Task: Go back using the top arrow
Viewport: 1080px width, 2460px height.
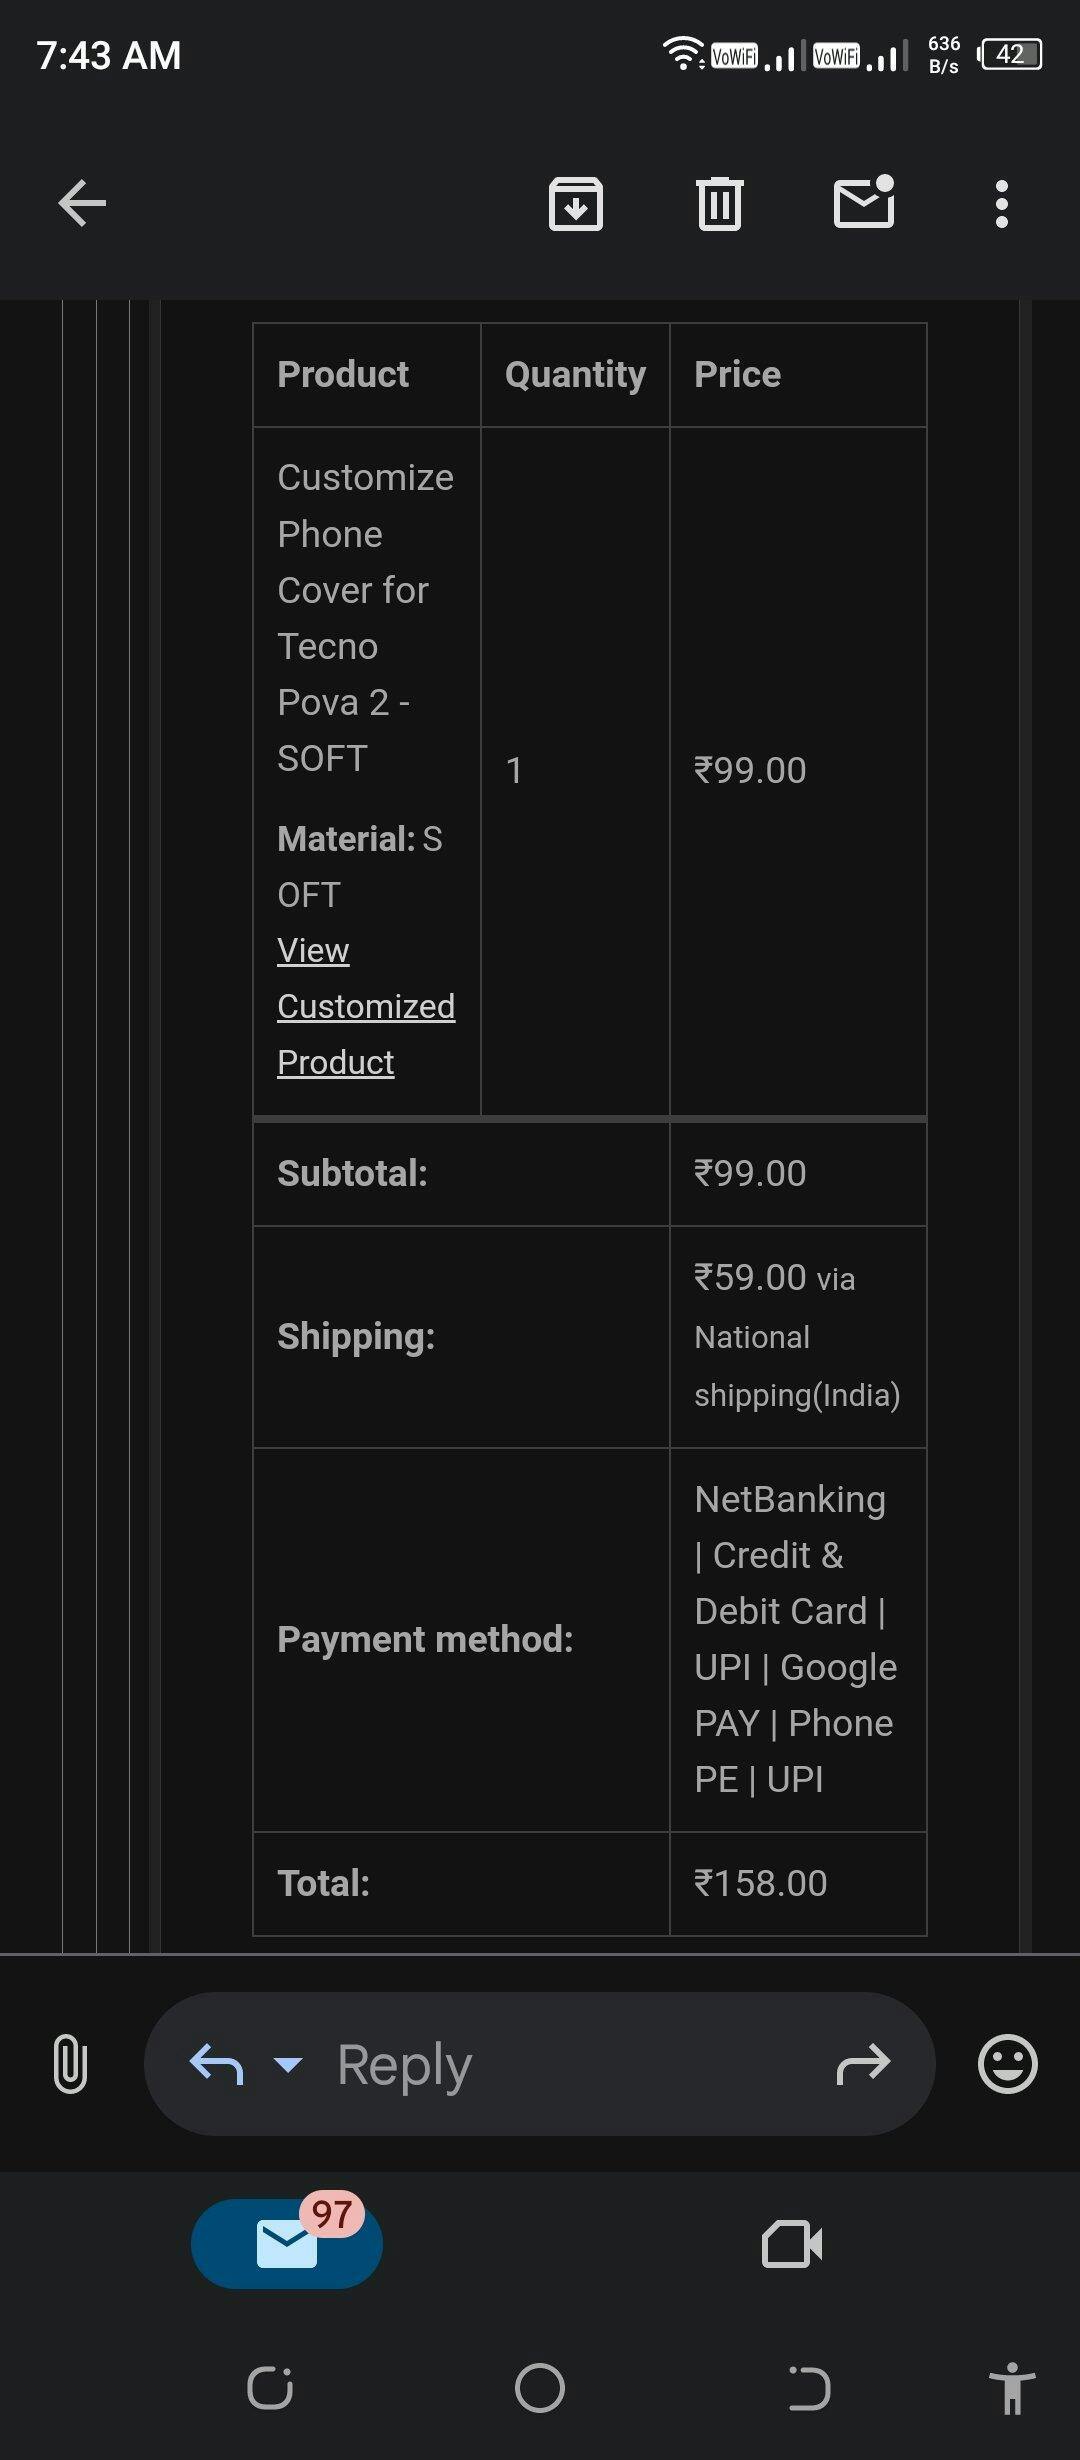Action: [82, 204]
